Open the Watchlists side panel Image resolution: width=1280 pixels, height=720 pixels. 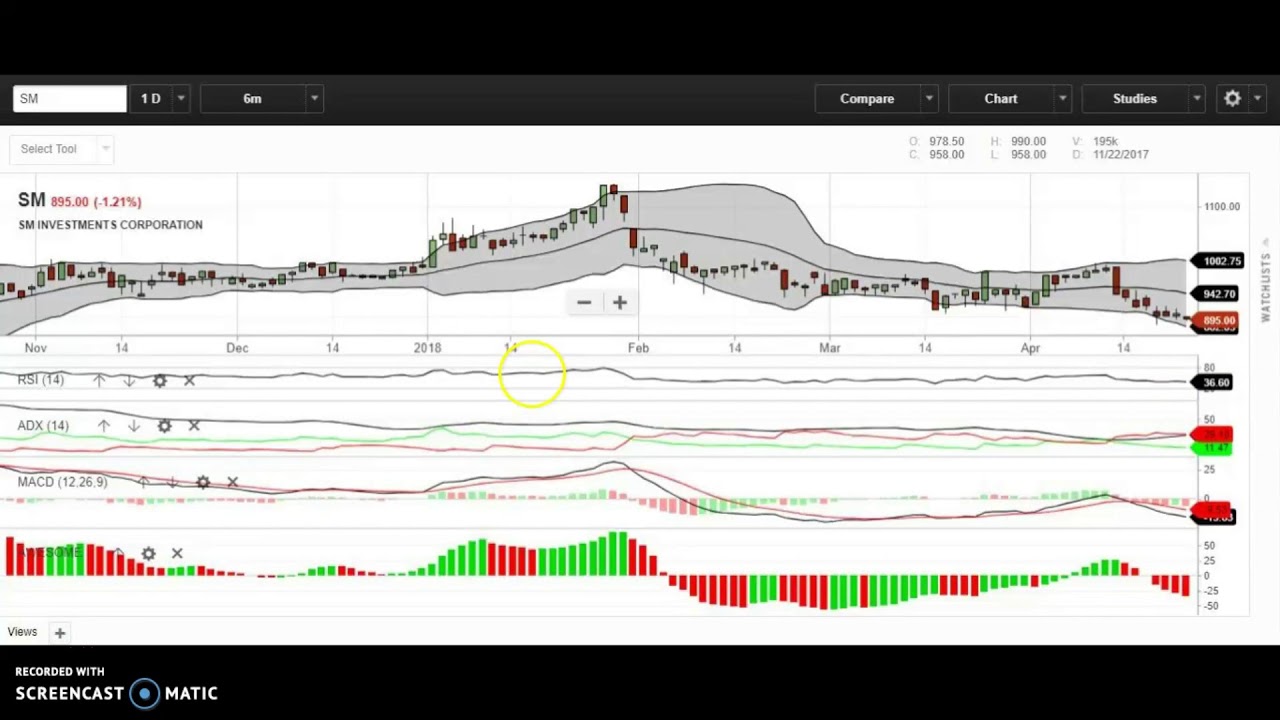click(1265, 281)
